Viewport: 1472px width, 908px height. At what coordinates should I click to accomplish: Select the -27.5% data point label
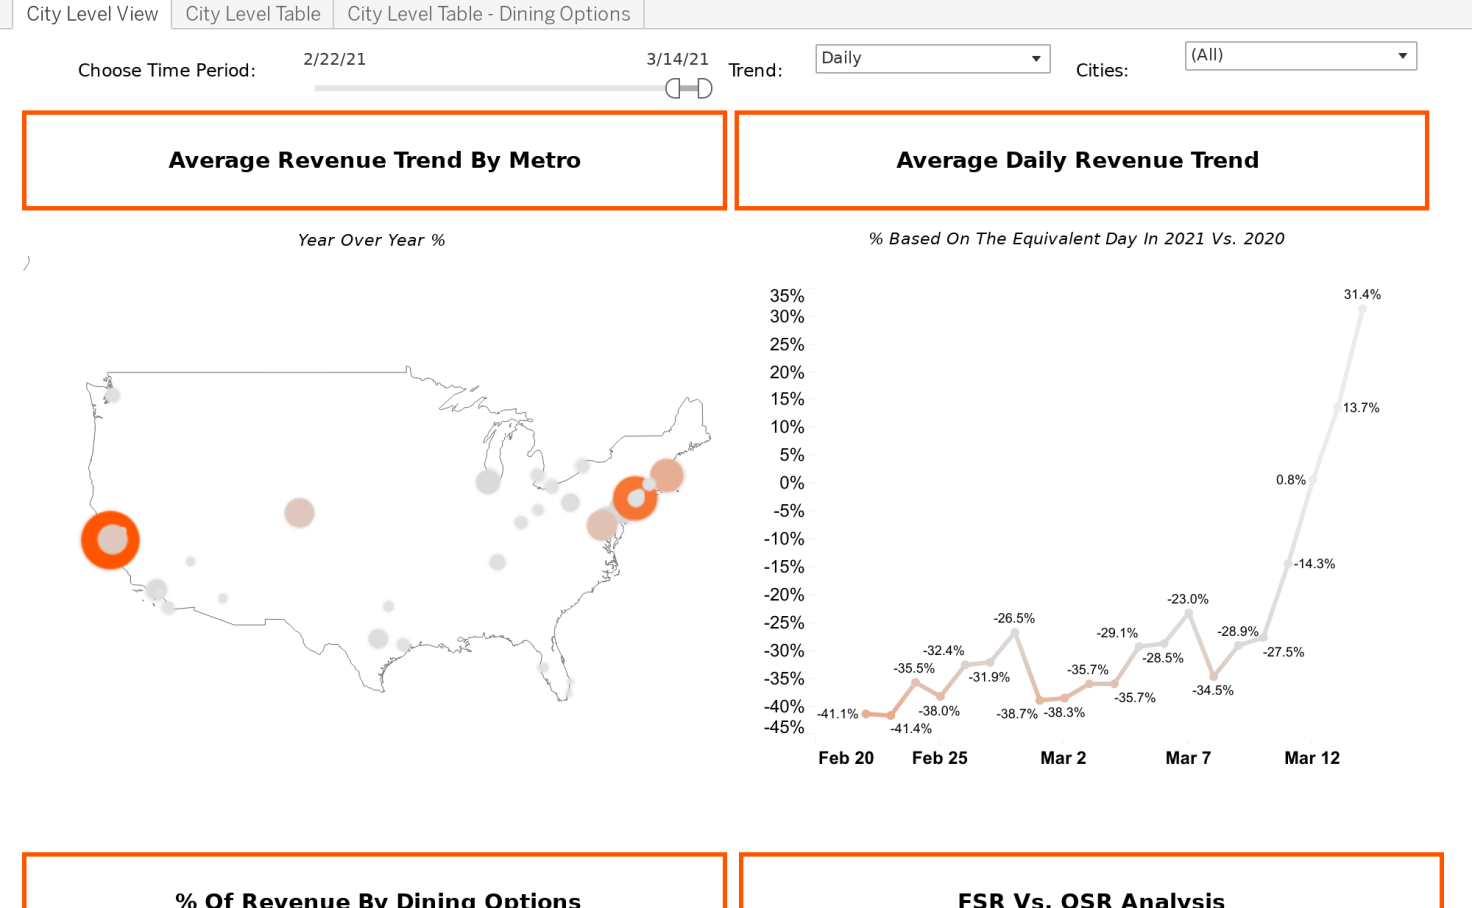pos(1283,652)
